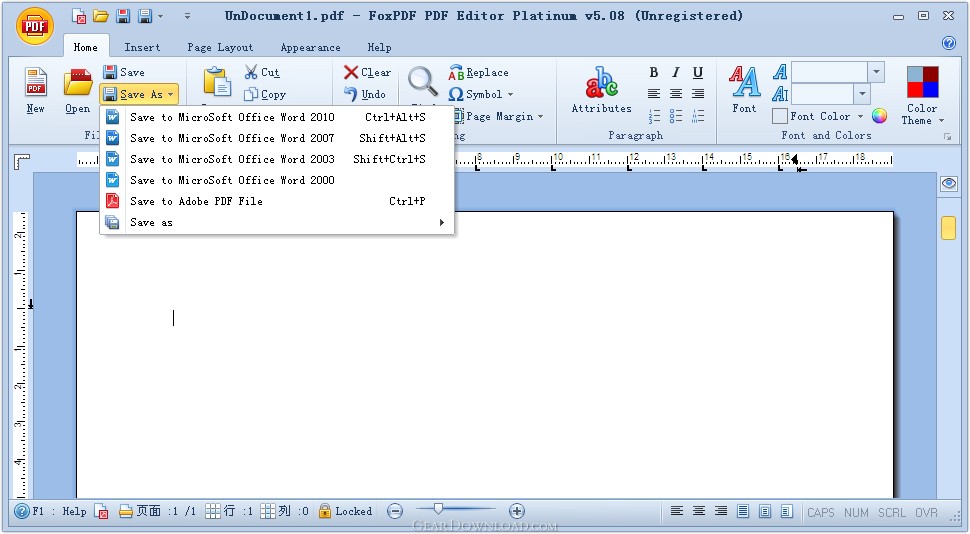Click the zoom in plus button

coord(517,511)
